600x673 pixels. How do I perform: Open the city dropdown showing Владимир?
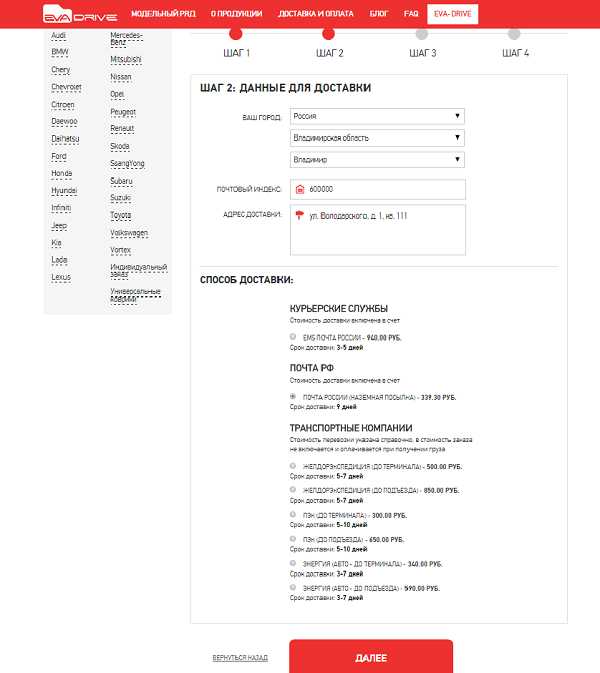pos(377,160)
